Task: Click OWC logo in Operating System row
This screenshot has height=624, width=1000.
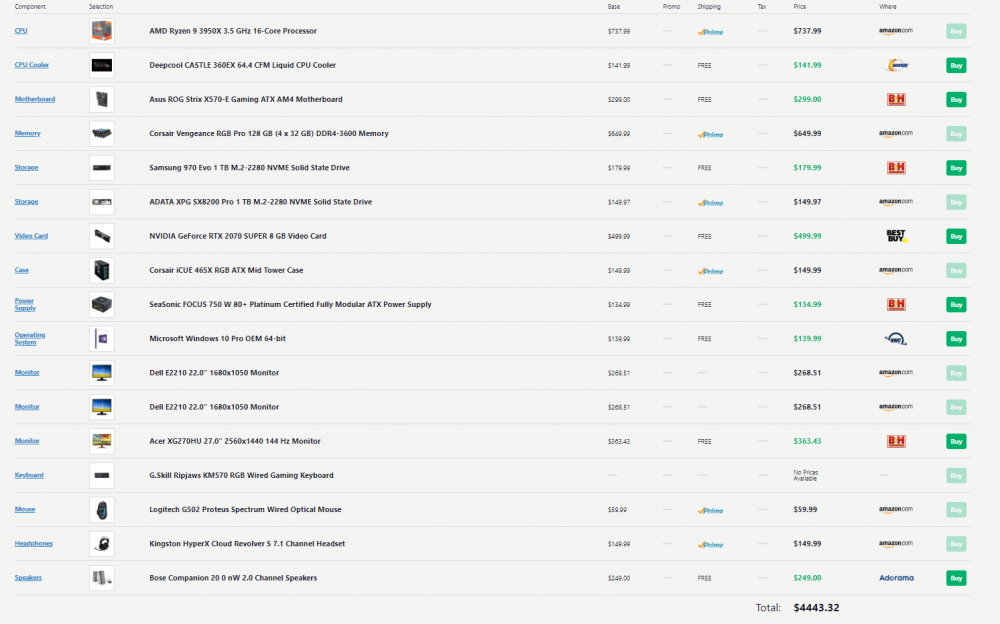Action: coord(896,339)
